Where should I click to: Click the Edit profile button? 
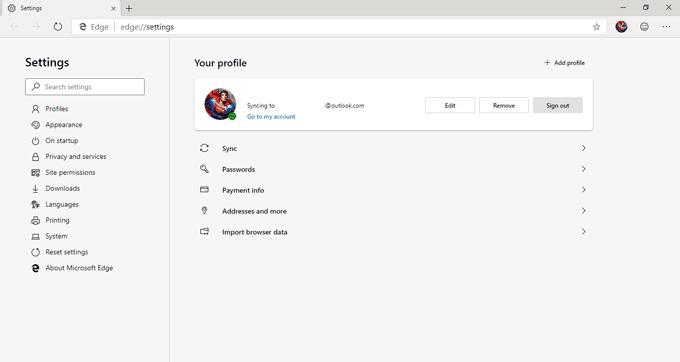click(x=450, y=105)
